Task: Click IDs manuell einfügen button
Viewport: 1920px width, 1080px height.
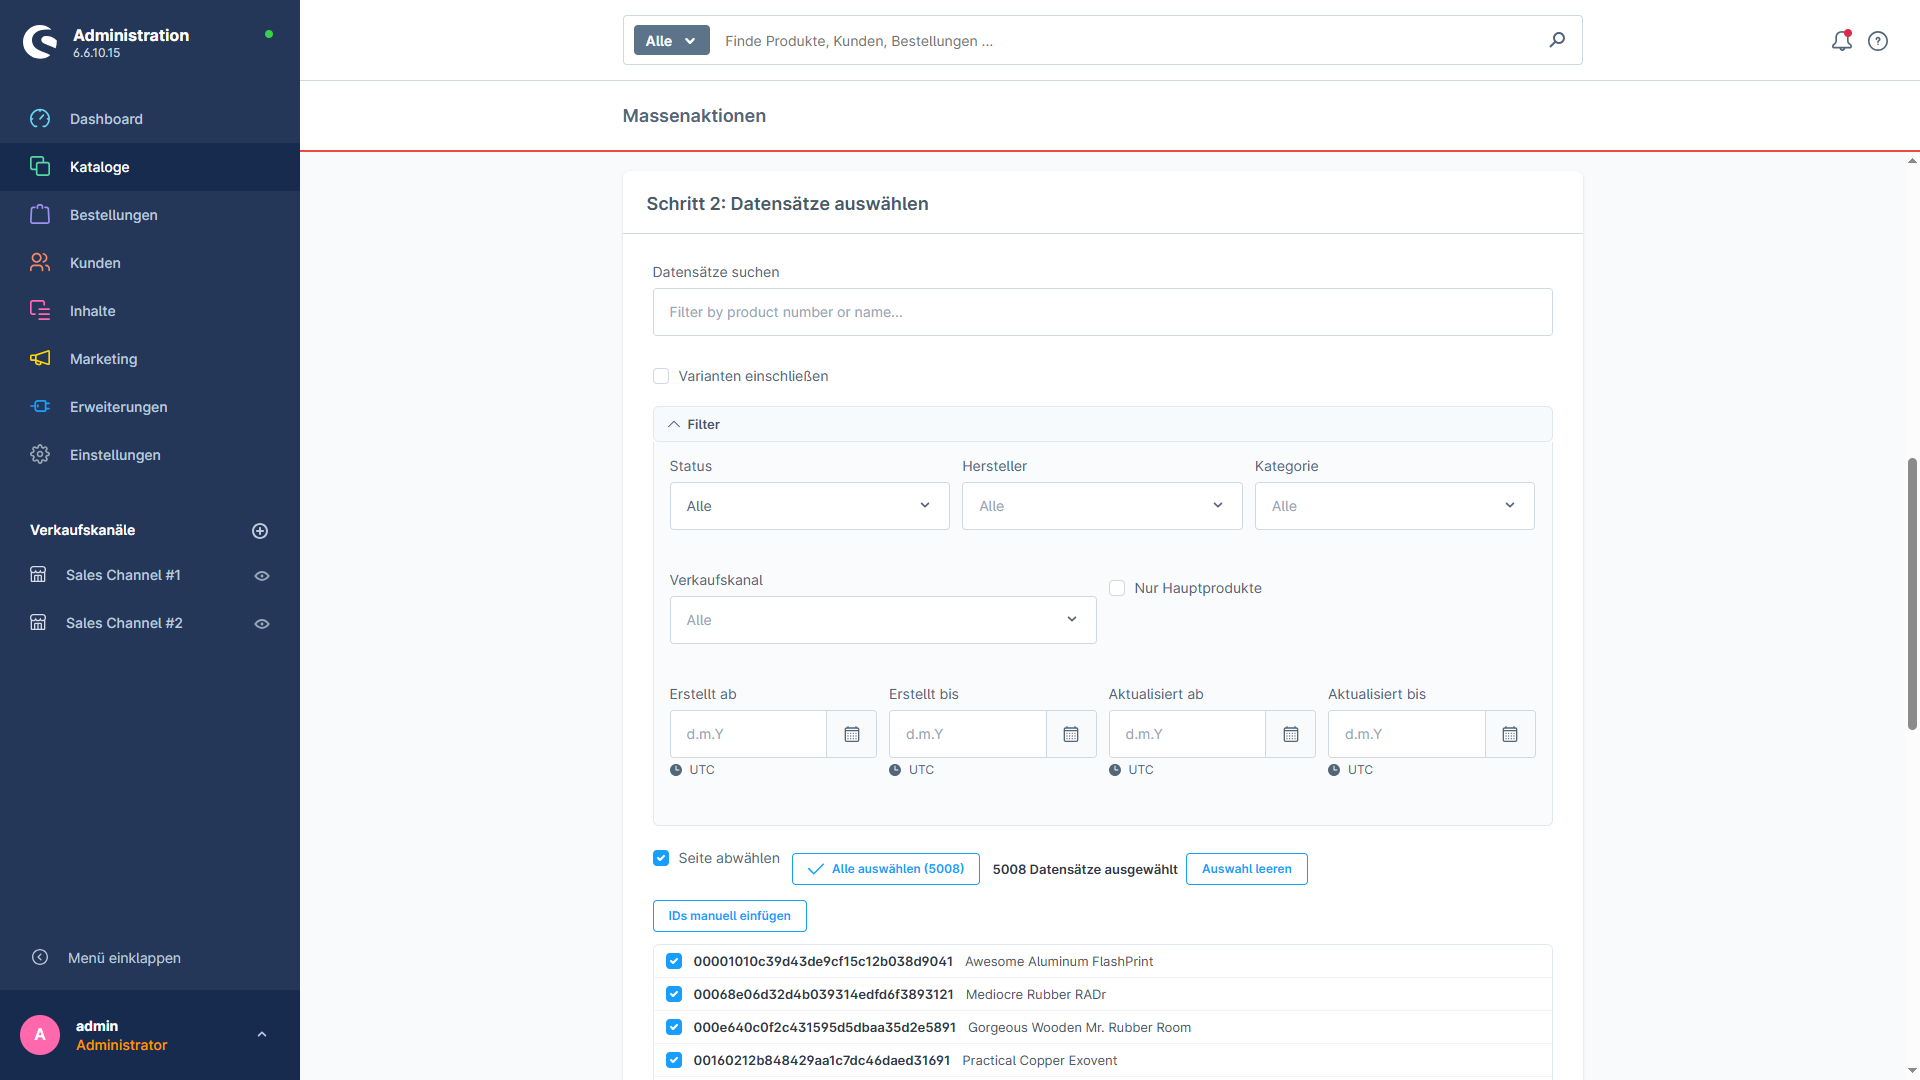Action: 729,916
